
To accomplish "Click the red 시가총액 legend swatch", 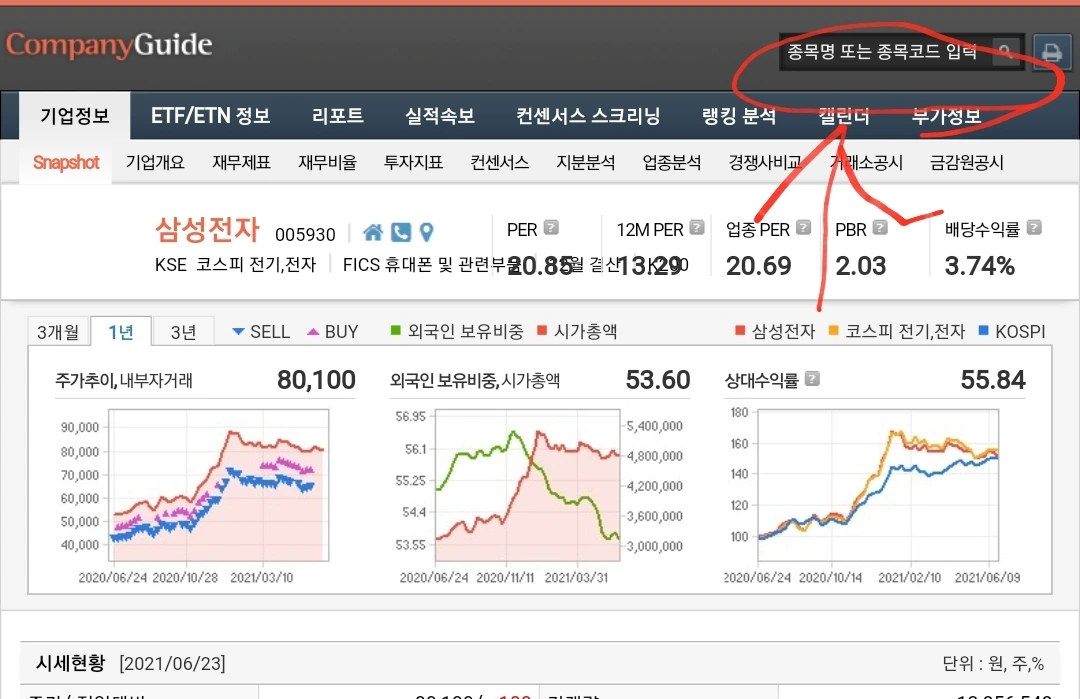I will [x=541, y=331].
